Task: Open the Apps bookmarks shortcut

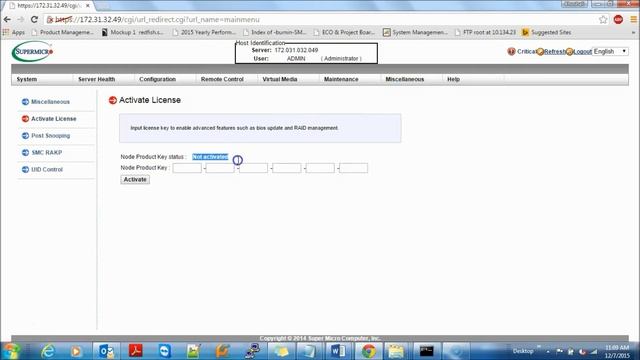Action: click(14, 32)
